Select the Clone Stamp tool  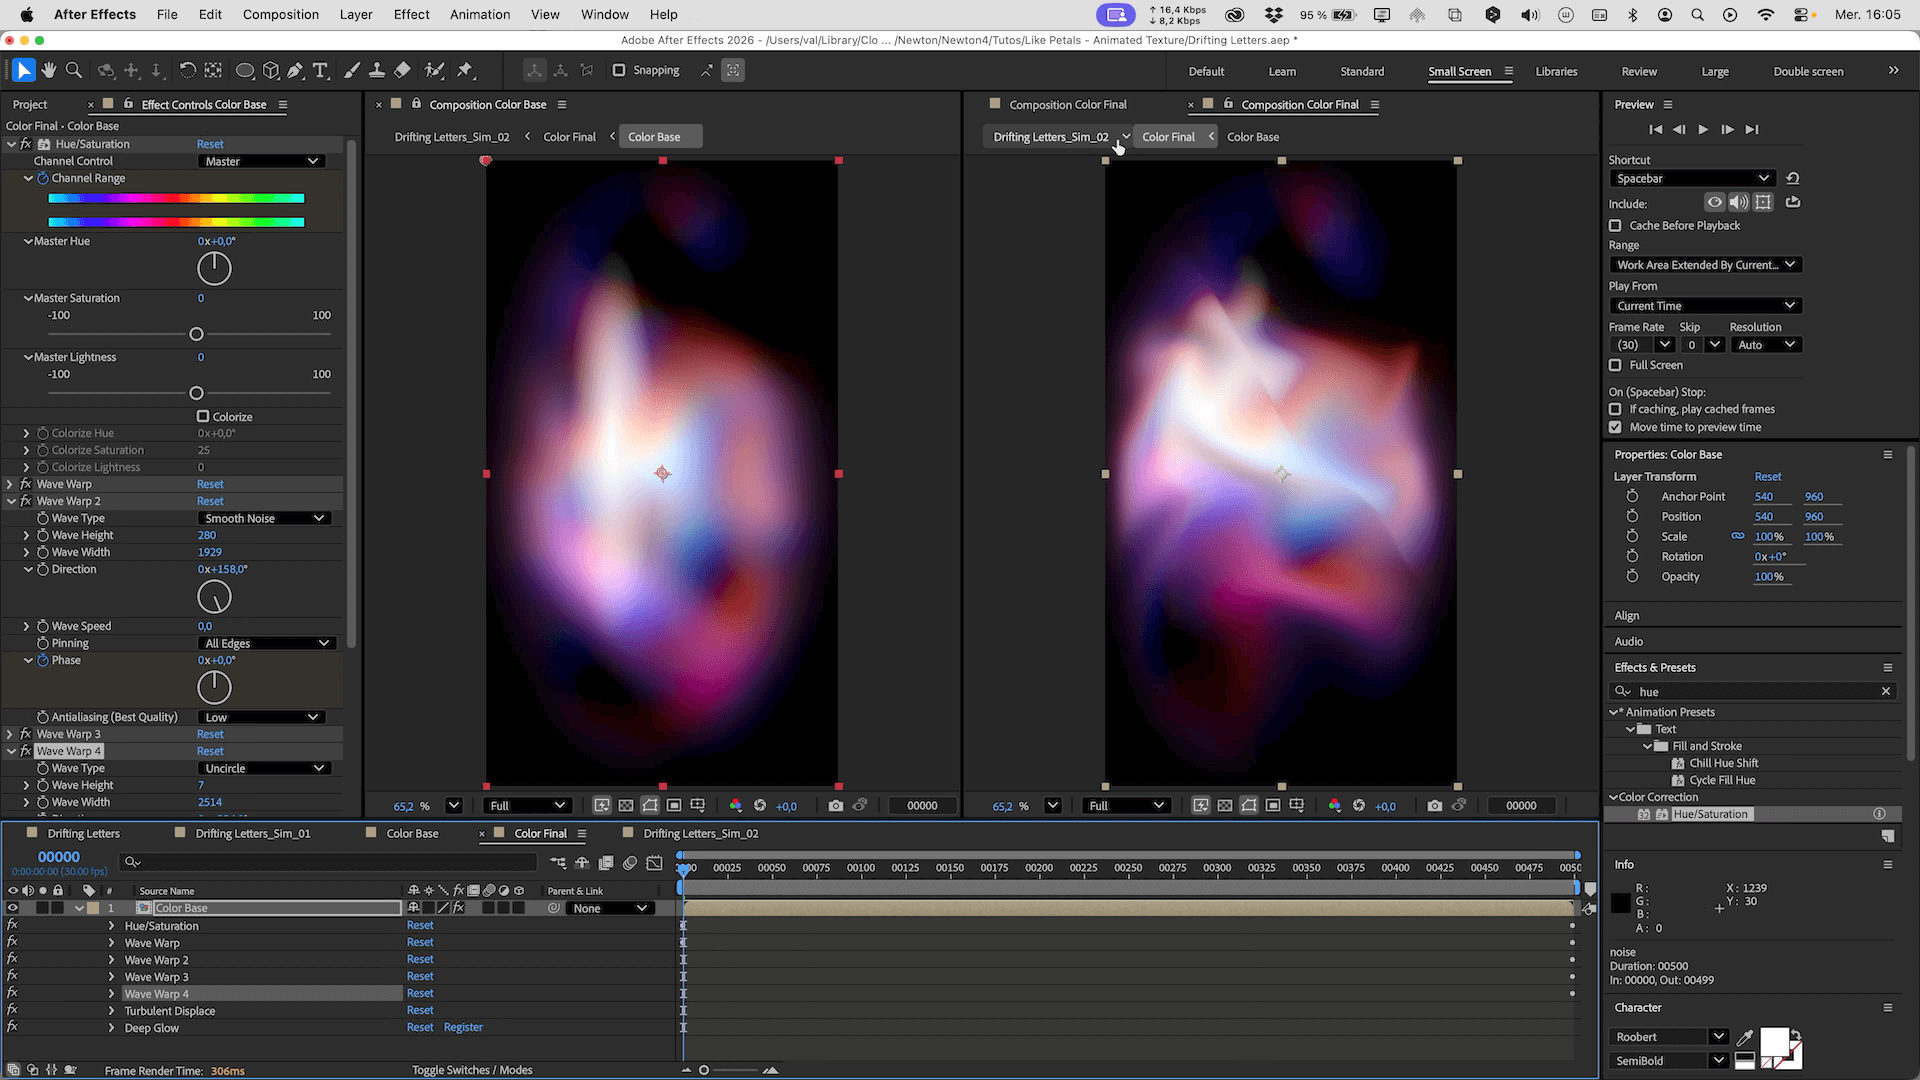(x=377, y=70)
